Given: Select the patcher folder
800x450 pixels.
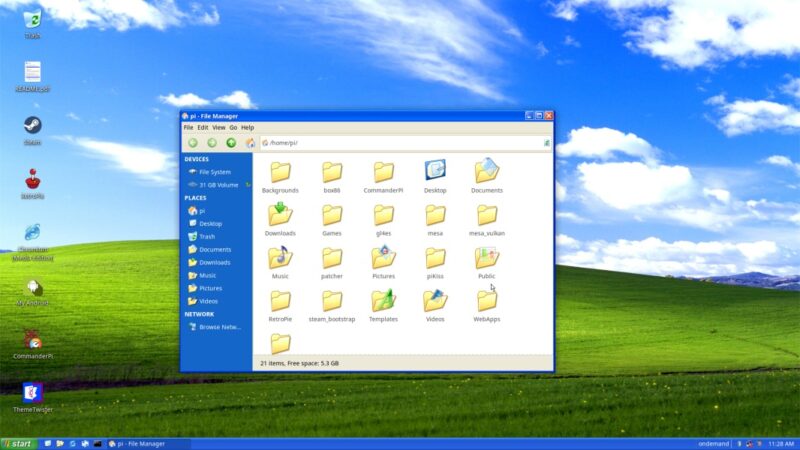Looking at the screenshot, I should (332, 263).
